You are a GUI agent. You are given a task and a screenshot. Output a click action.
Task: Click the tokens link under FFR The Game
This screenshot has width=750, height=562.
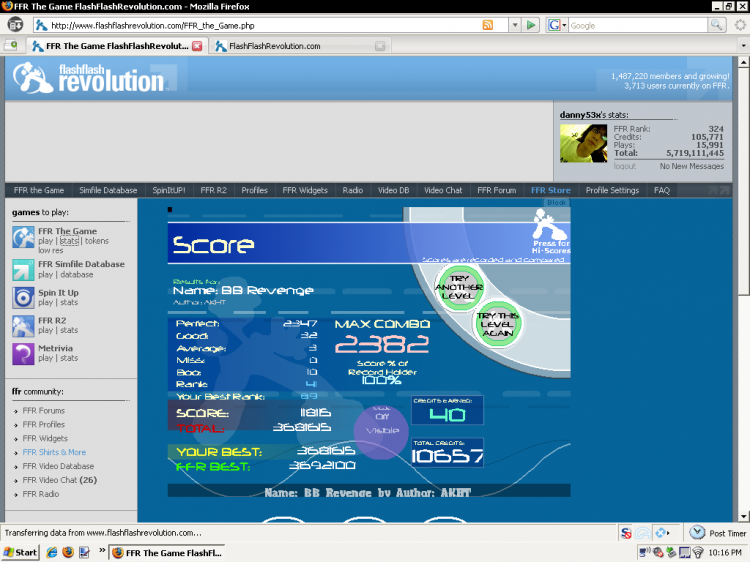(97, 241)
